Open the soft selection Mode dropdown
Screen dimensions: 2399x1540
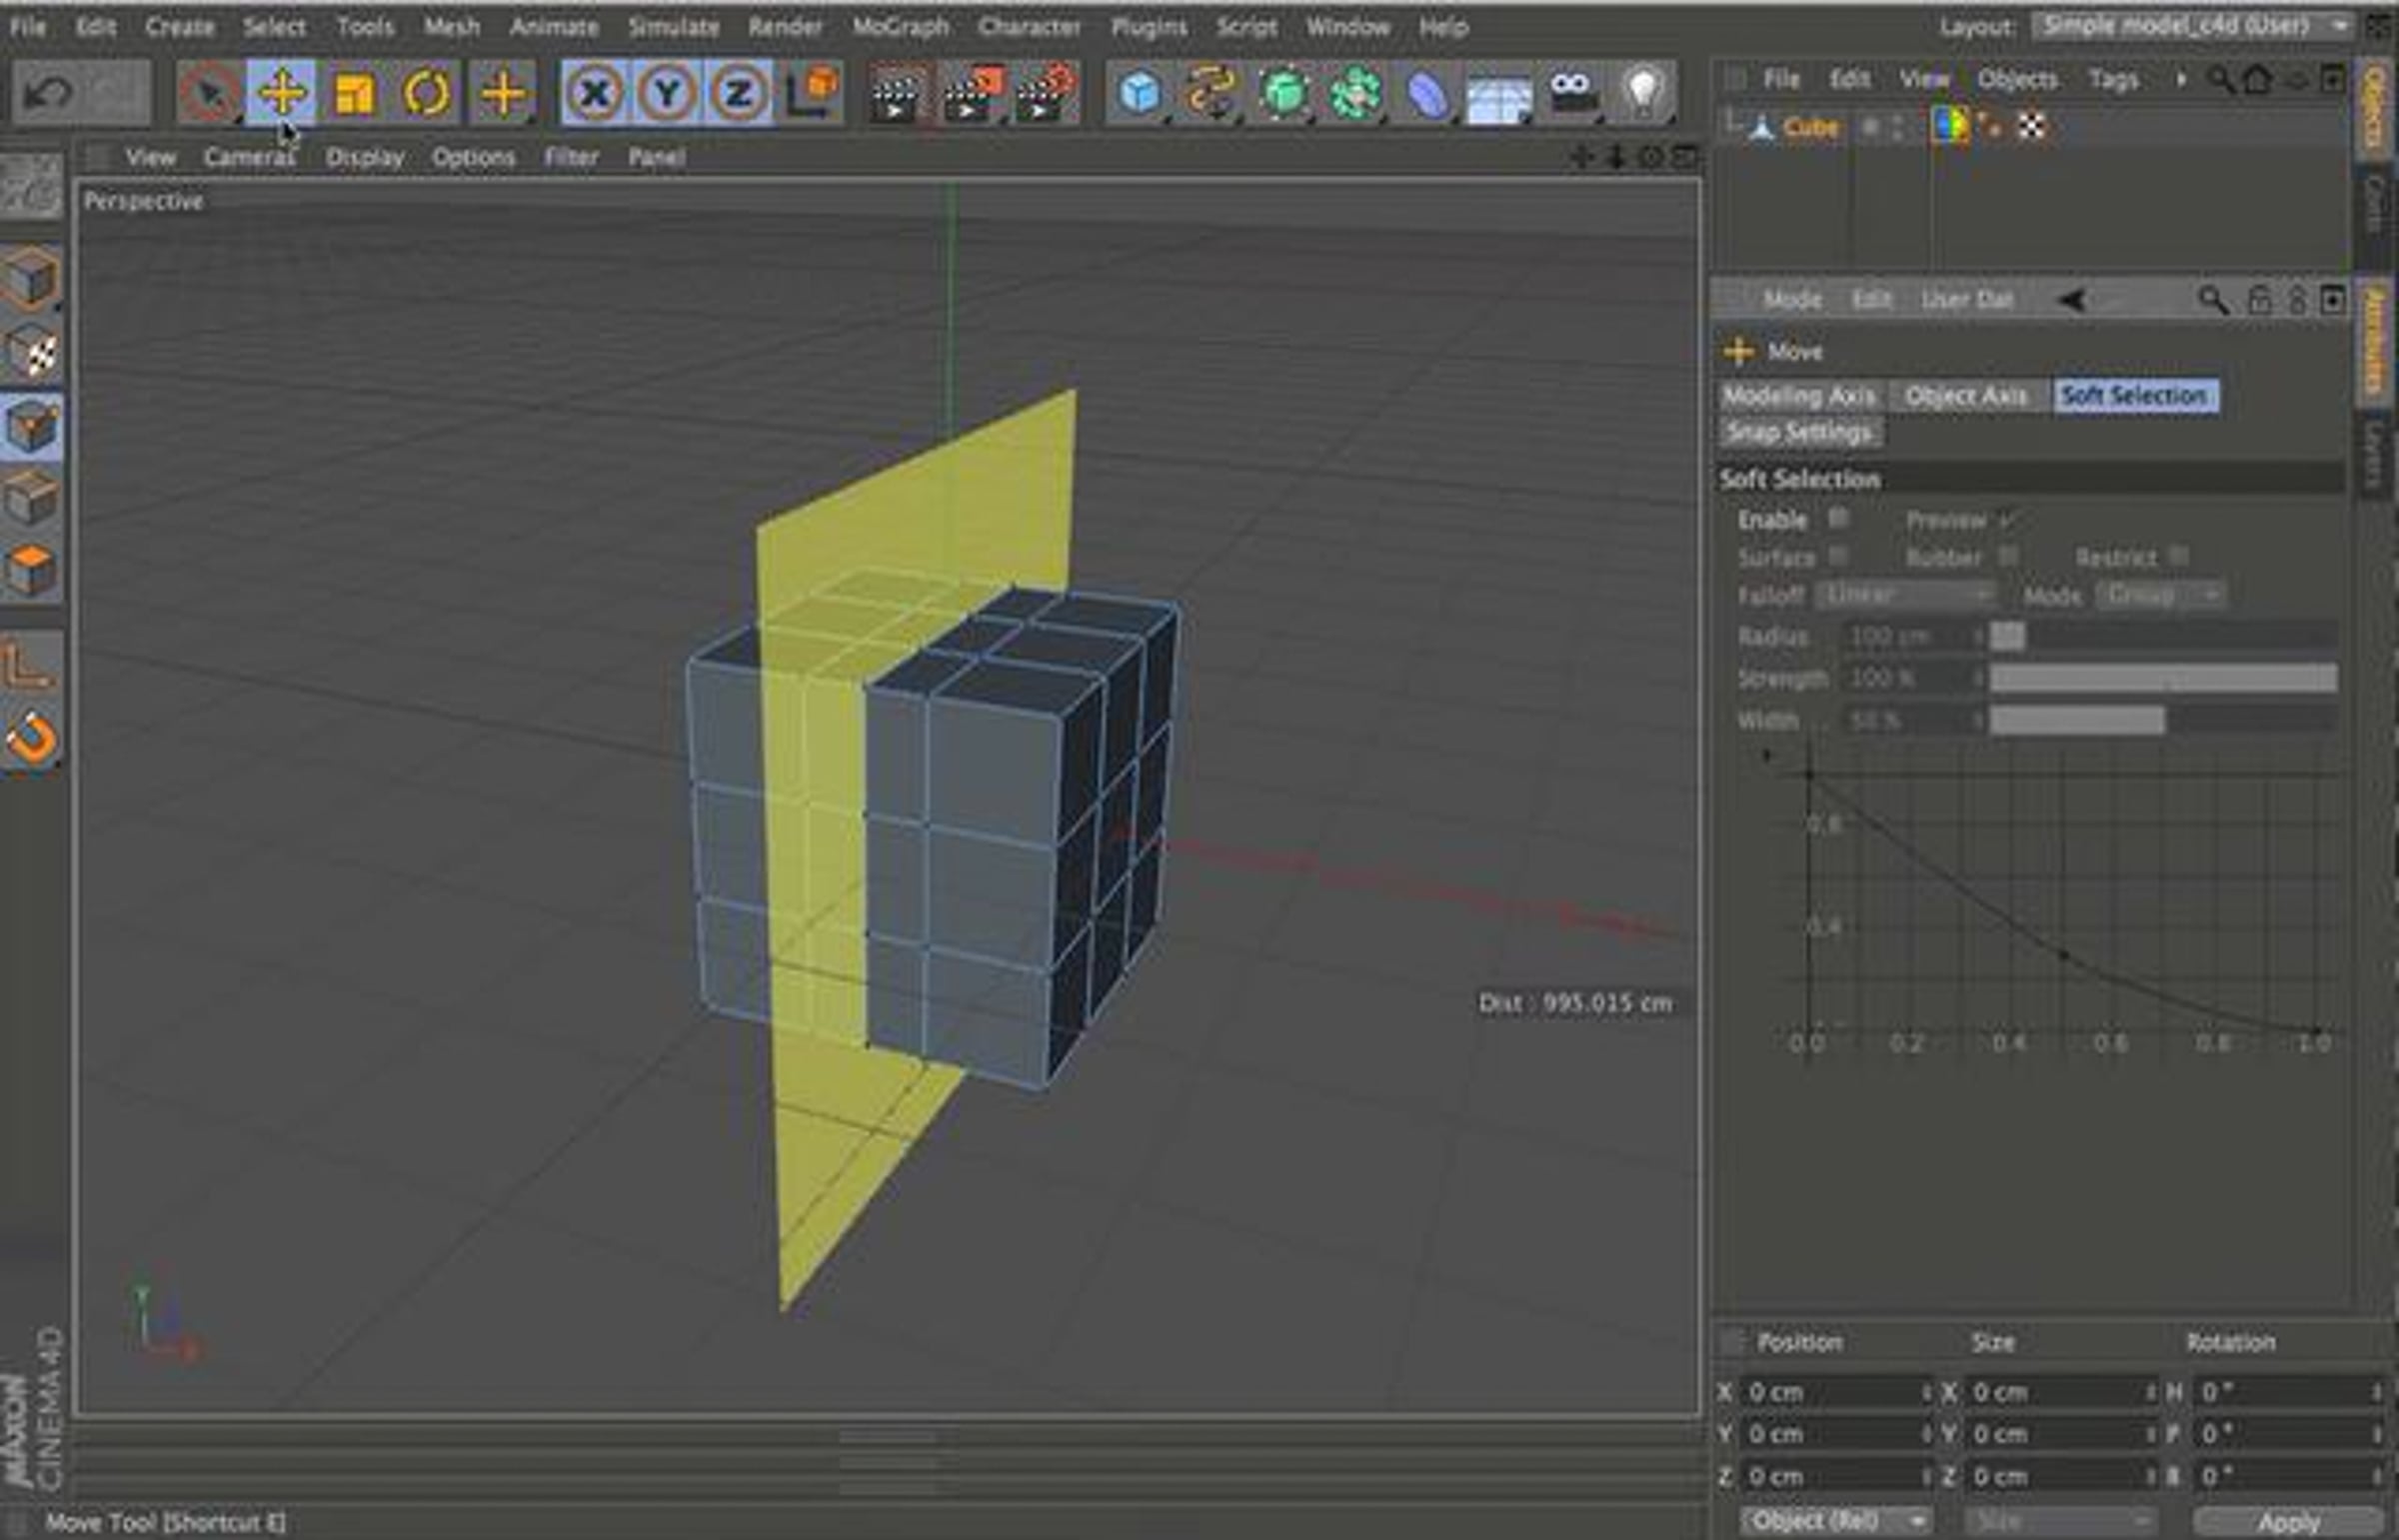click(x=2161, y=595)
